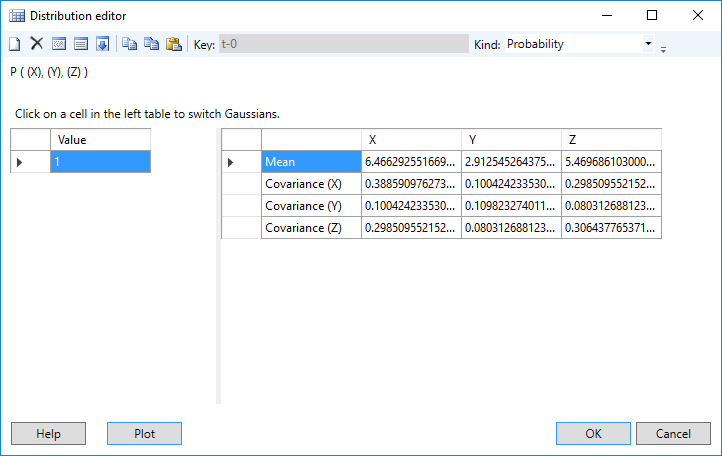
Task: Select the Covariance (Y) row label
Action: [311, 206]
